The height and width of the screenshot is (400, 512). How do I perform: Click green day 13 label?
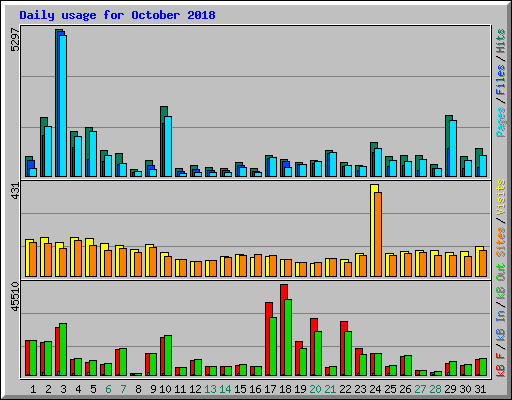coord(210,389)
